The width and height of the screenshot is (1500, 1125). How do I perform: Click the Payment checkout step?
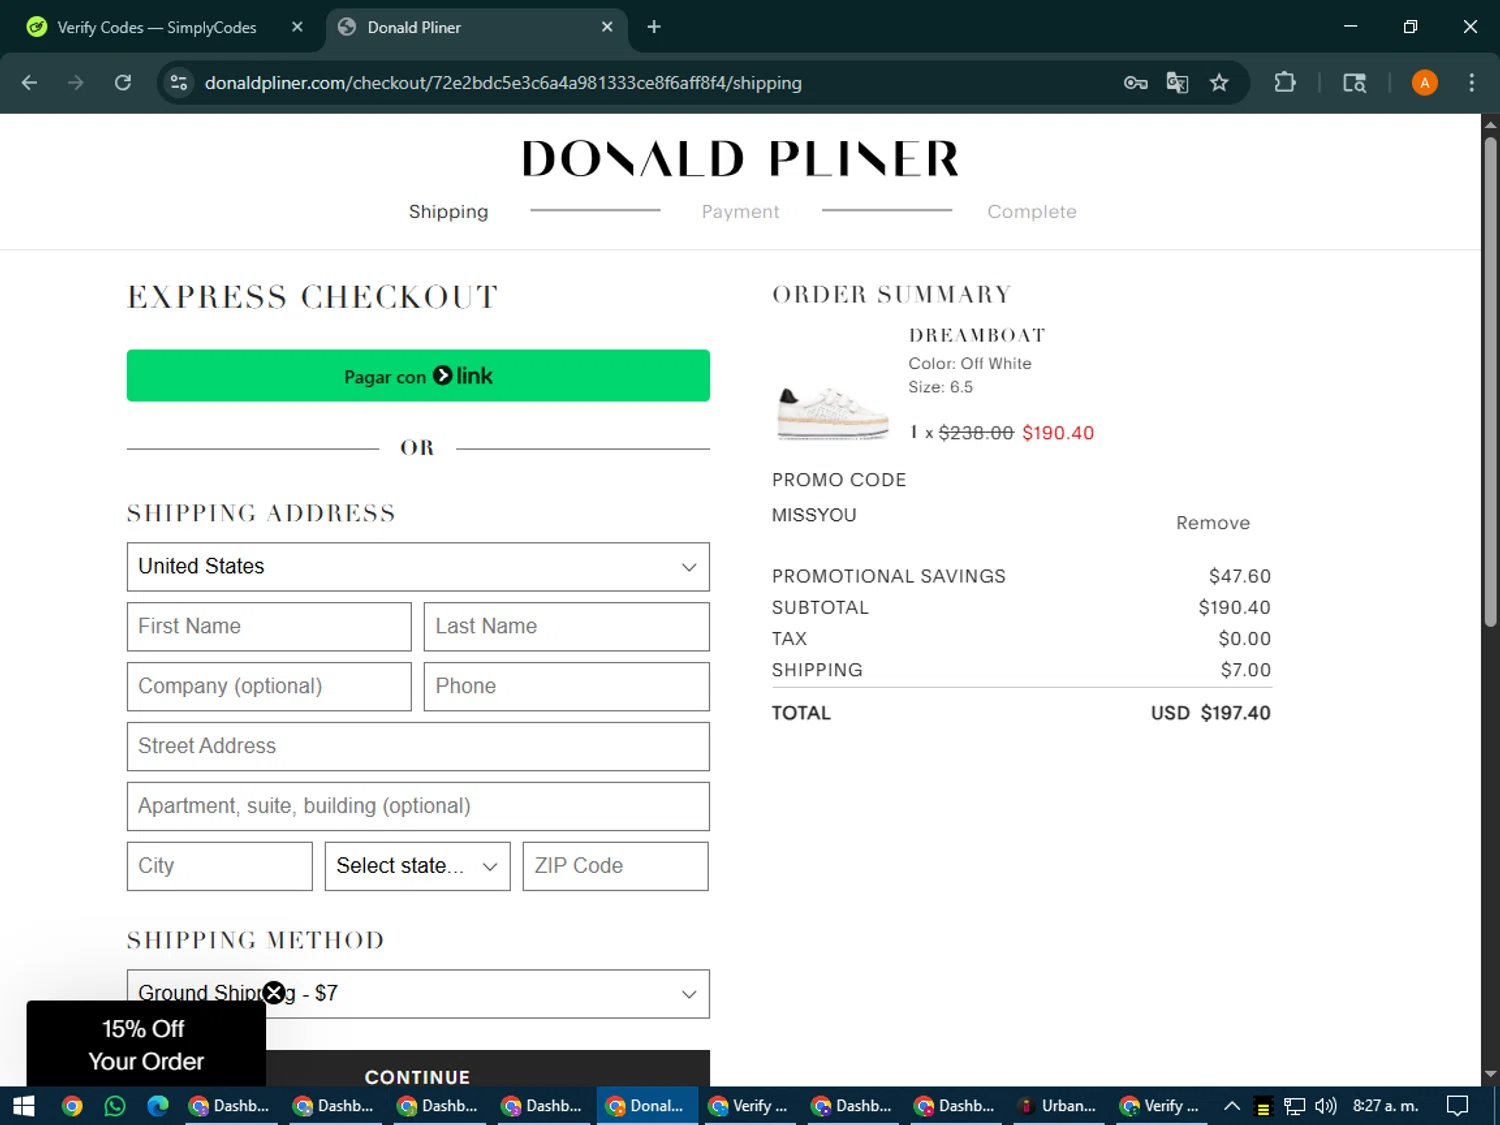[x=740, y=211]
